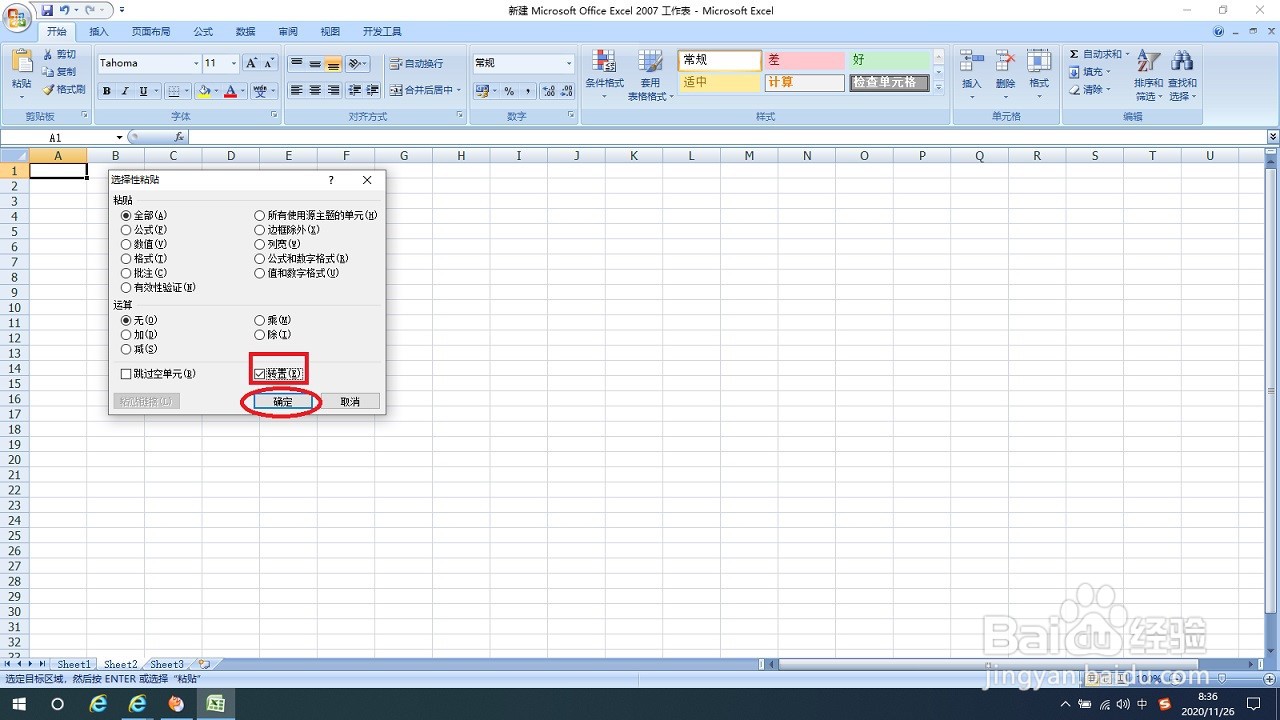This screenshot has height=720, width=1280.
Task: Click the Cut (剪切) scissors icon
Action: point(47,54)
